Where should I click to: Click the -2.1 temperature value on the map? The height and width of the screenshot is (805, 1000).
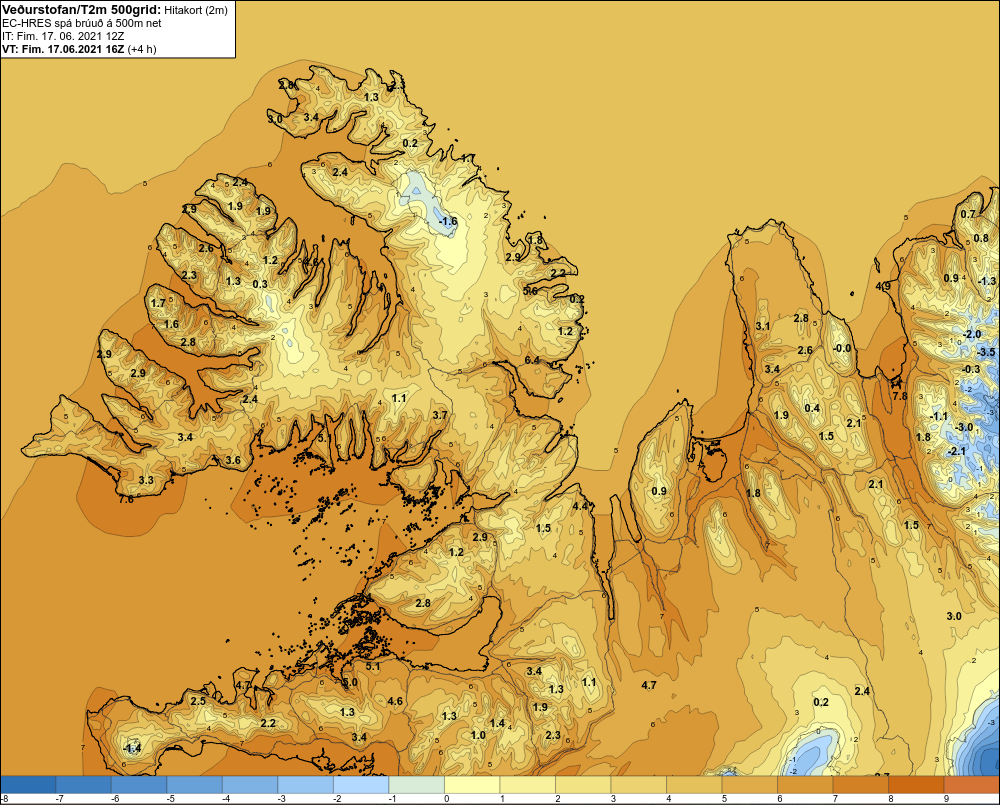point(957,451)
